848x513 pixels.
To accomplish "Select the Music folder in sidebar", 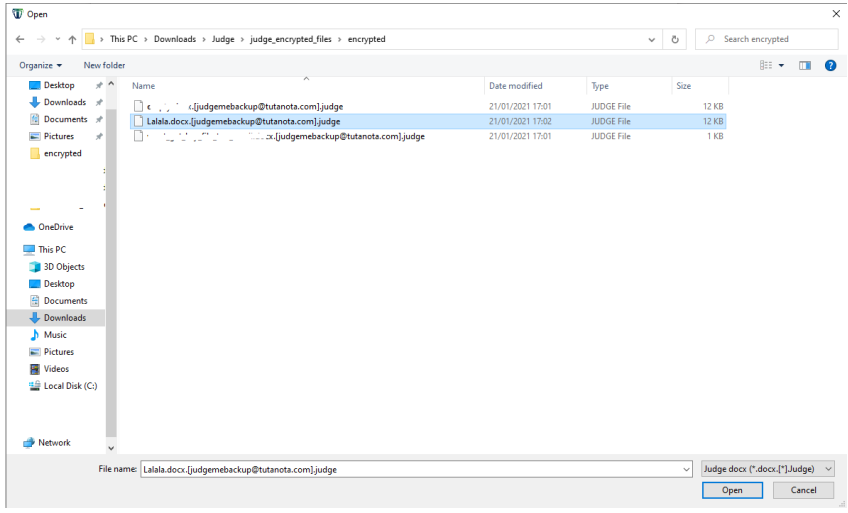I will pos(55,335).
